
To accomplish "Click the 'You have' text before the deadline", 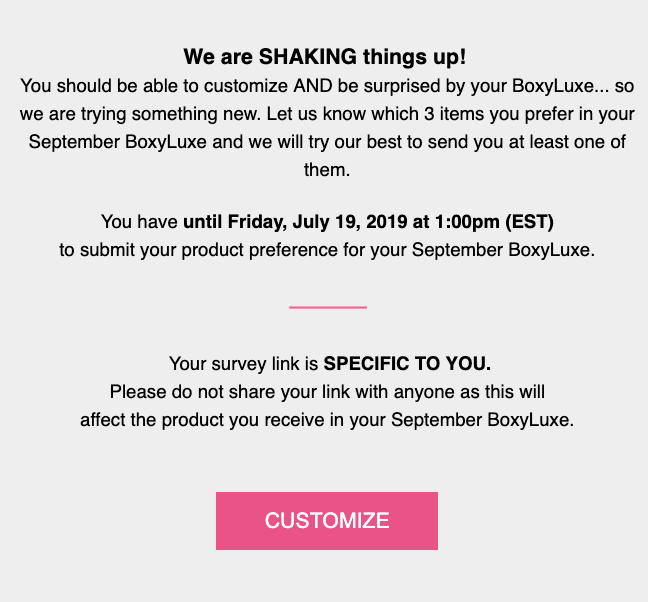I will (x=140, y=222).
